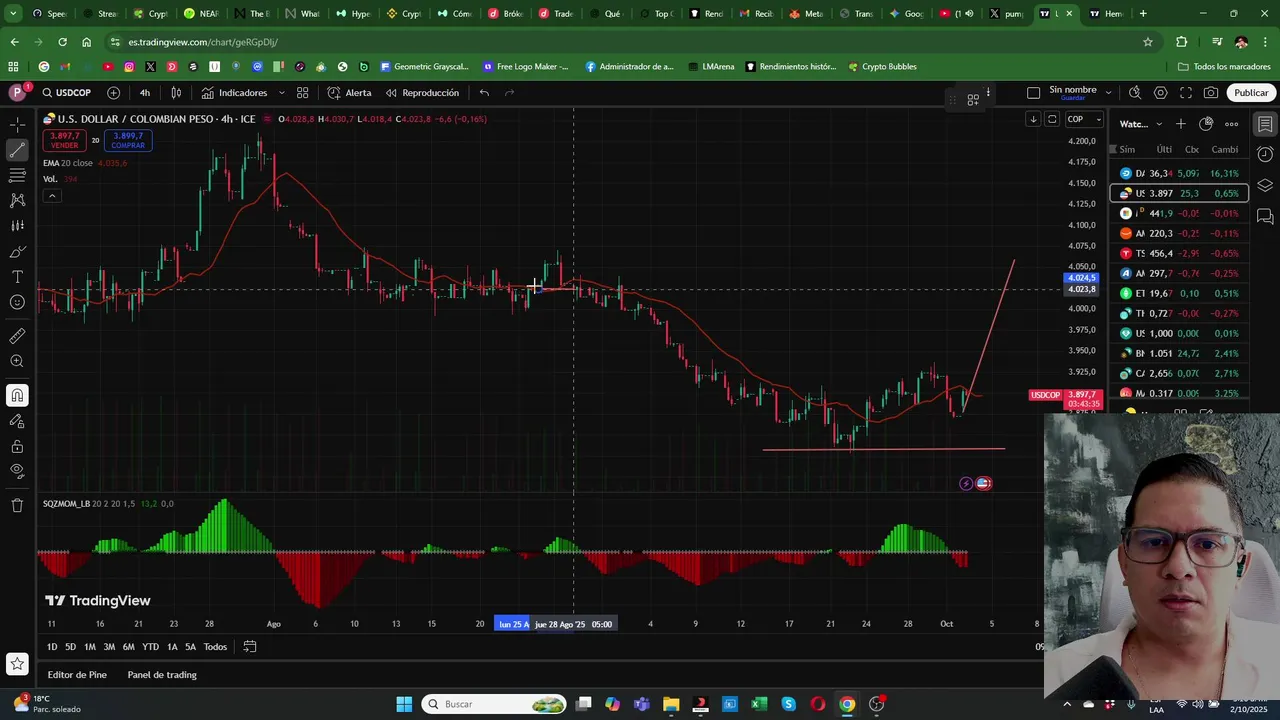This screenshot has width=1280, height=720.
Task: Open the chats panel icon
Action: click(1265, 216)
